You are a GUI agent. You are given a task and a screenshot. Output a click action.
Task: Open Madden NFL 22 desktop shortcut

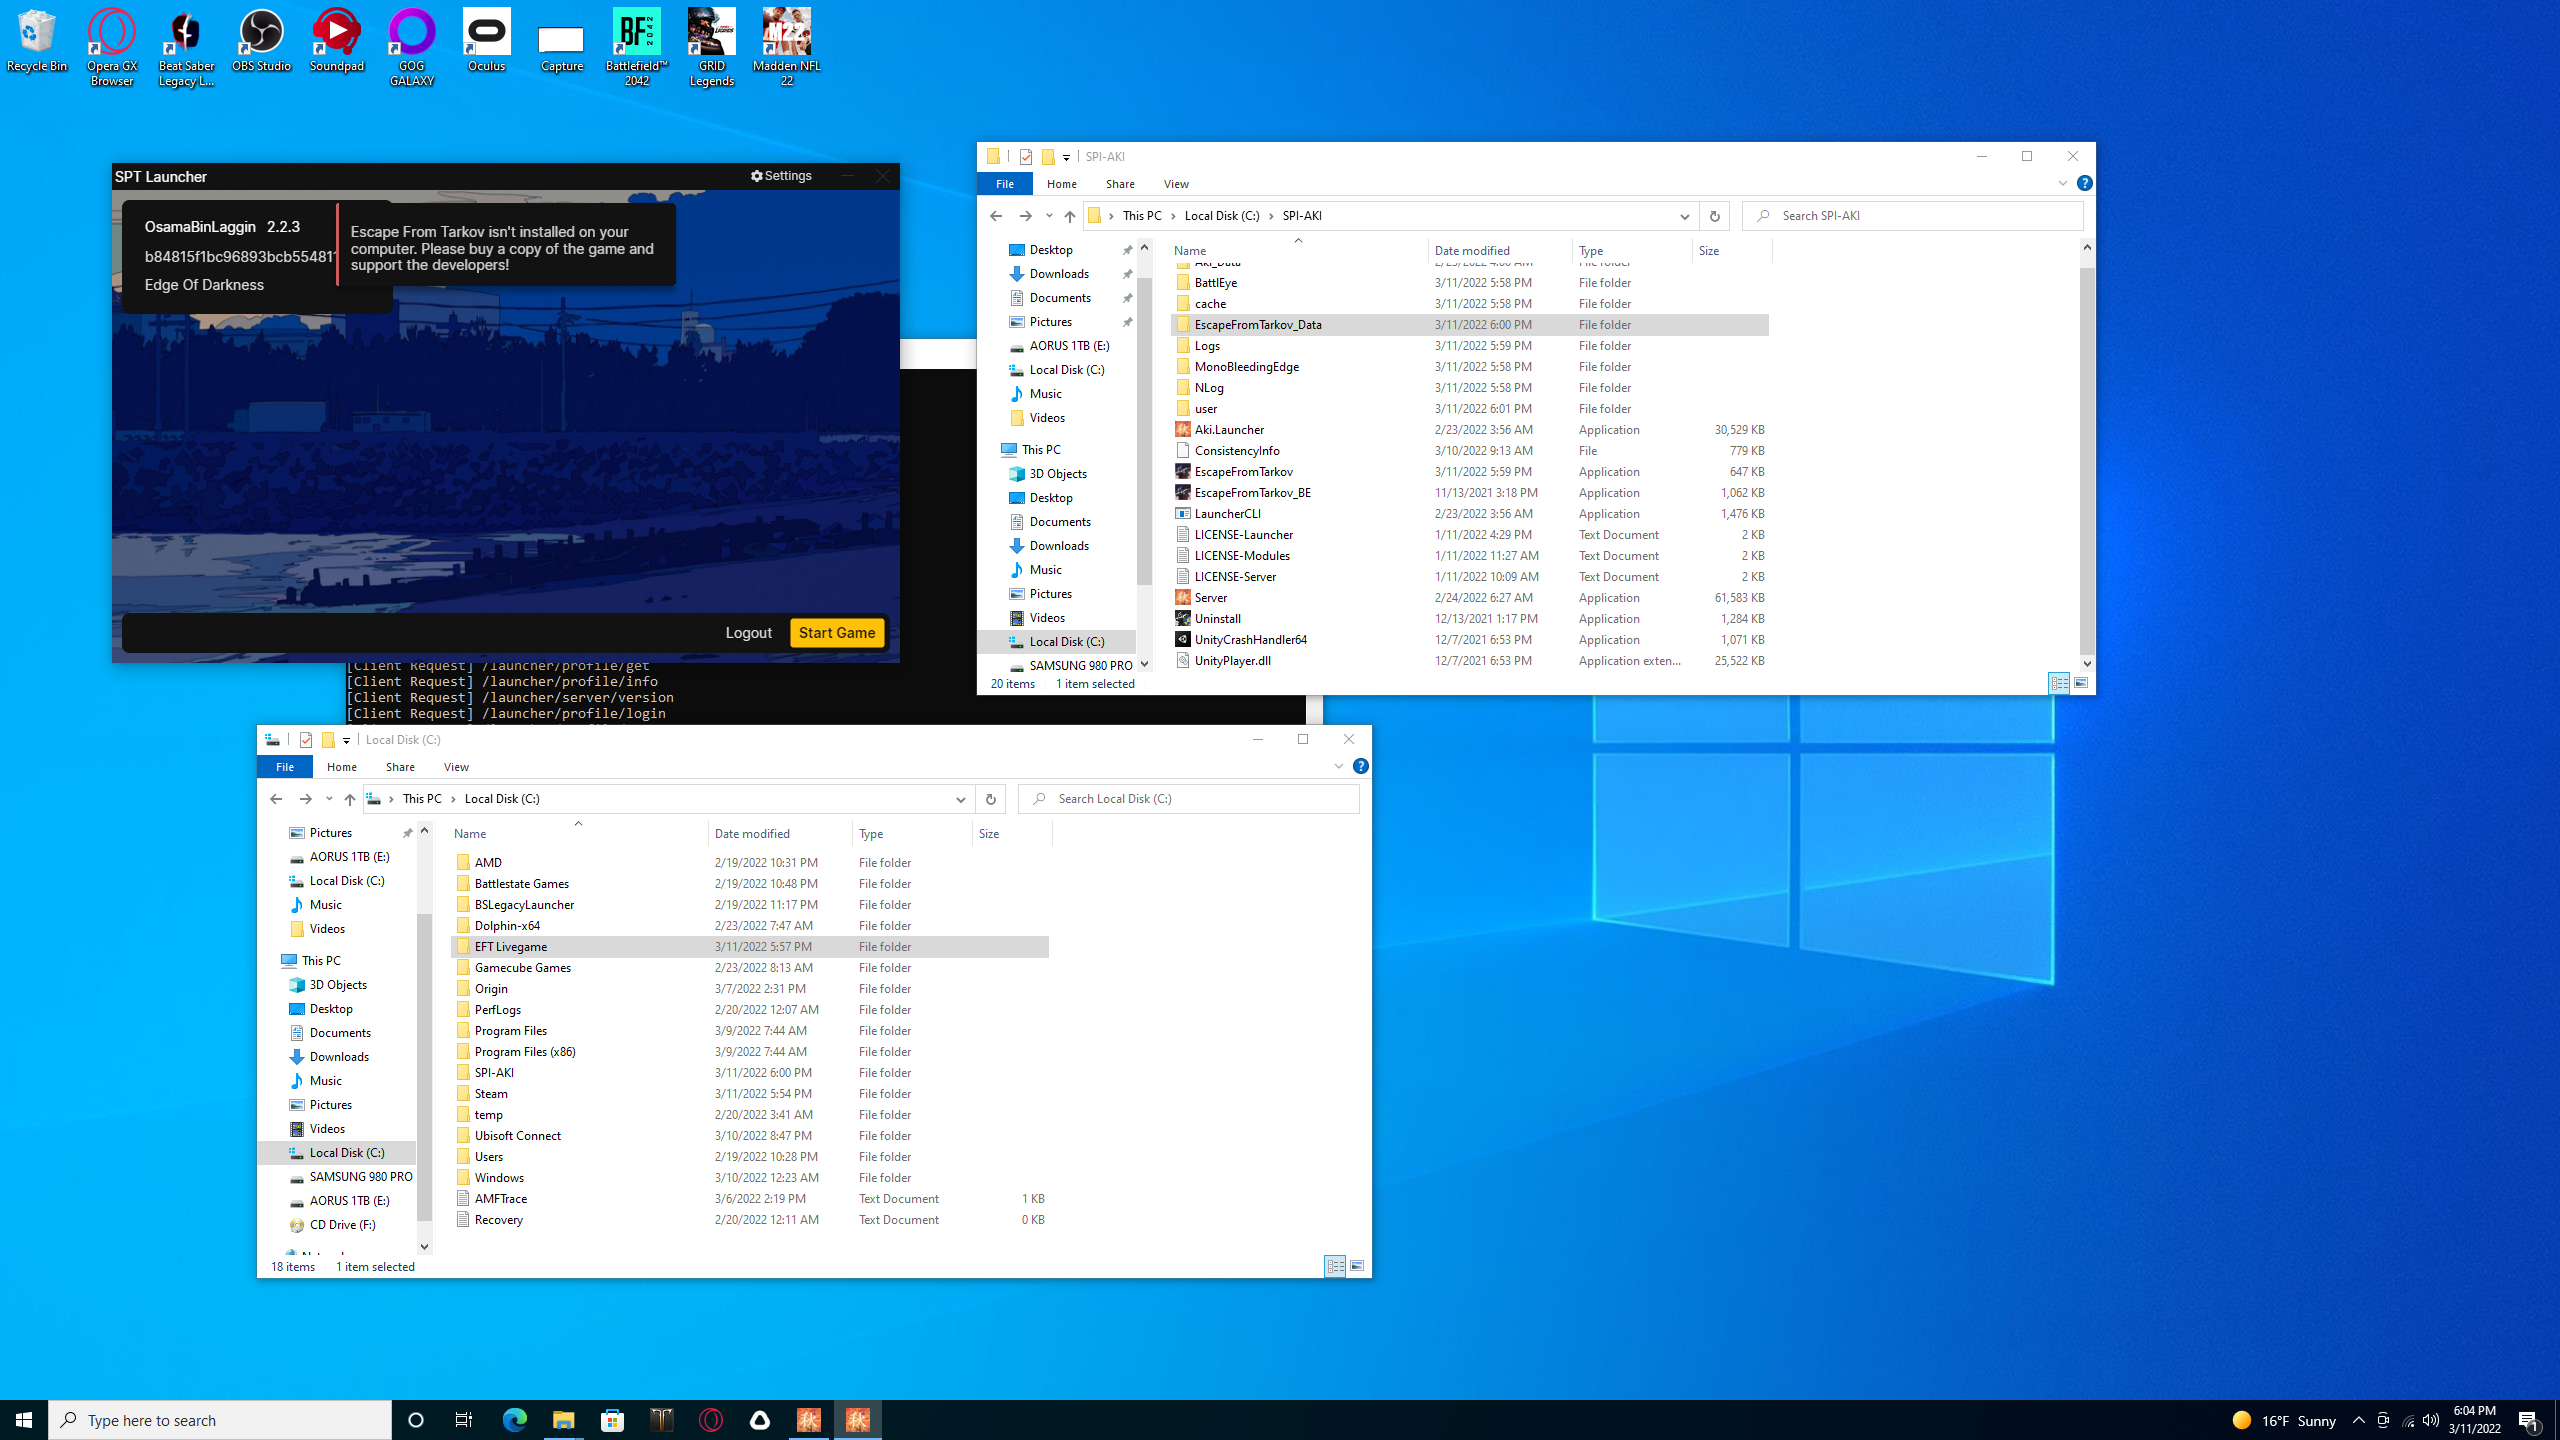click(x=787, y=48)
